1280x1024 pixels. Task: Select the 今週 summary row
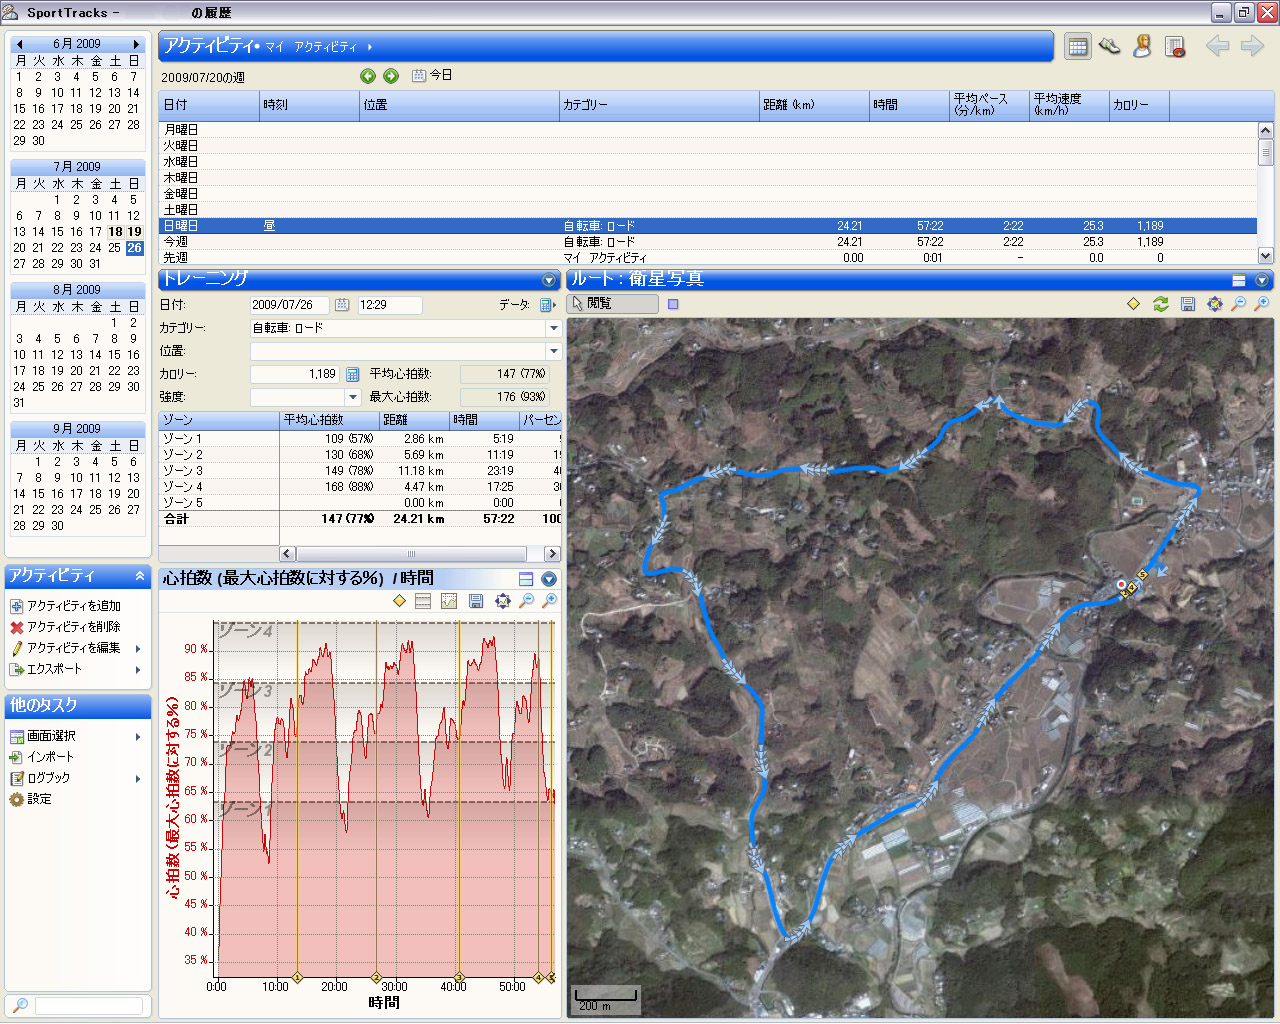[176, 242]
